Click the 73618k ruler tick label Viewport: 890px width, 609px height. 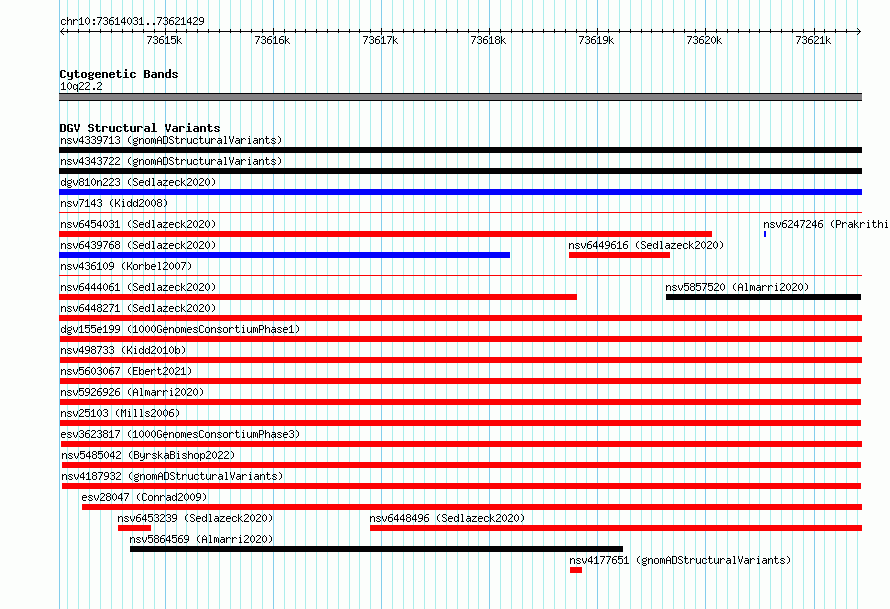(x=488, y=40)
